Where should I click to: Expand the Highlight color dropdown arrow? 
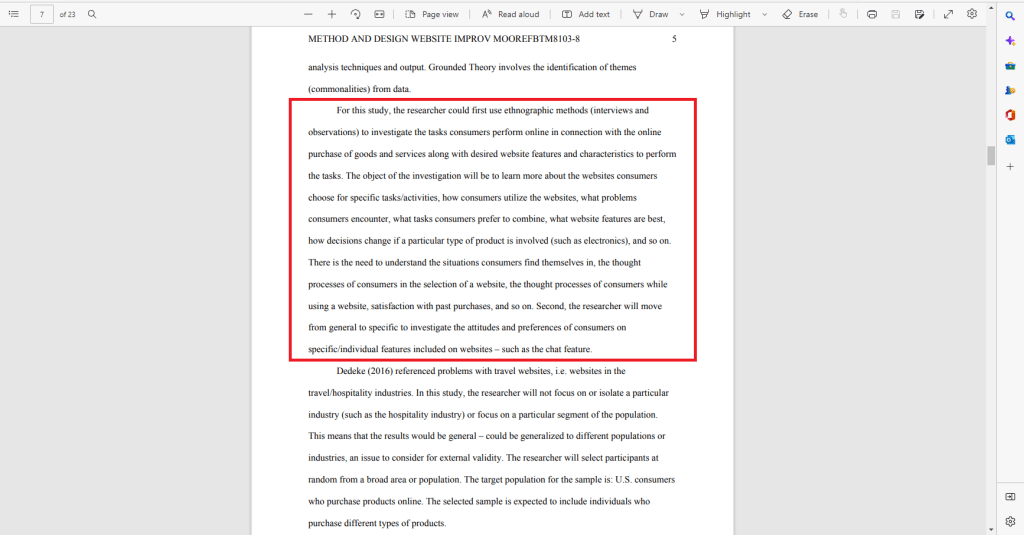click(x=765, y=14)
